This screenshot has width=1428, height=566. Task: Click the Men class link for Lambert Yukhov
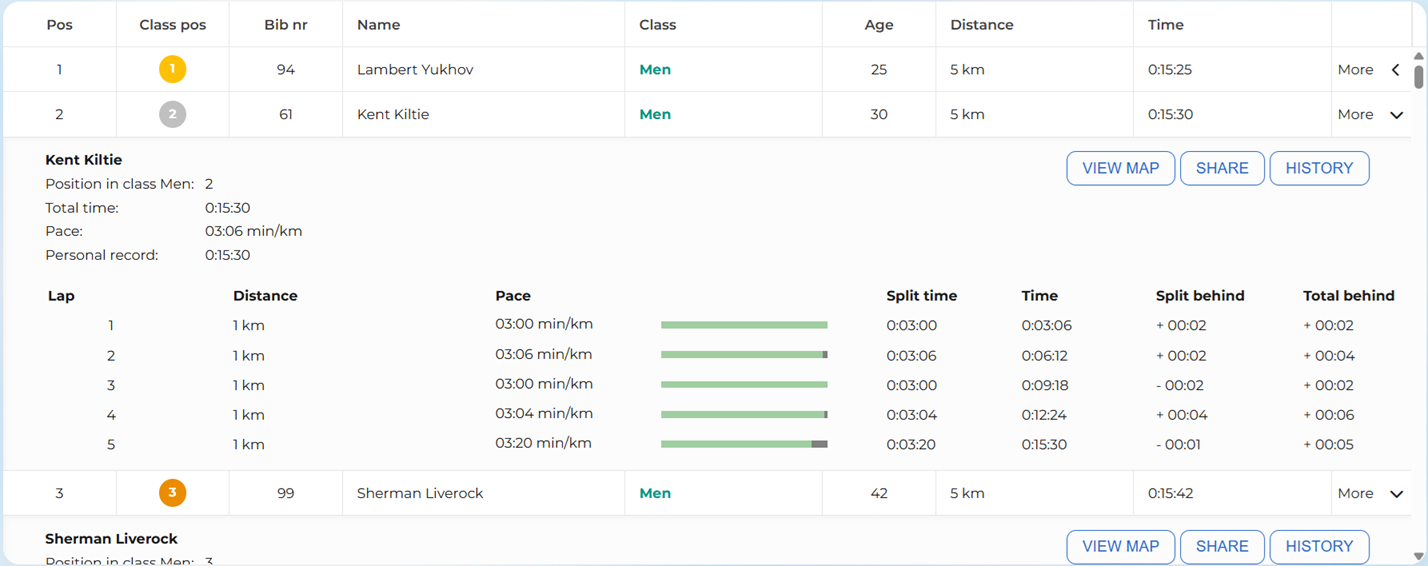655,70
